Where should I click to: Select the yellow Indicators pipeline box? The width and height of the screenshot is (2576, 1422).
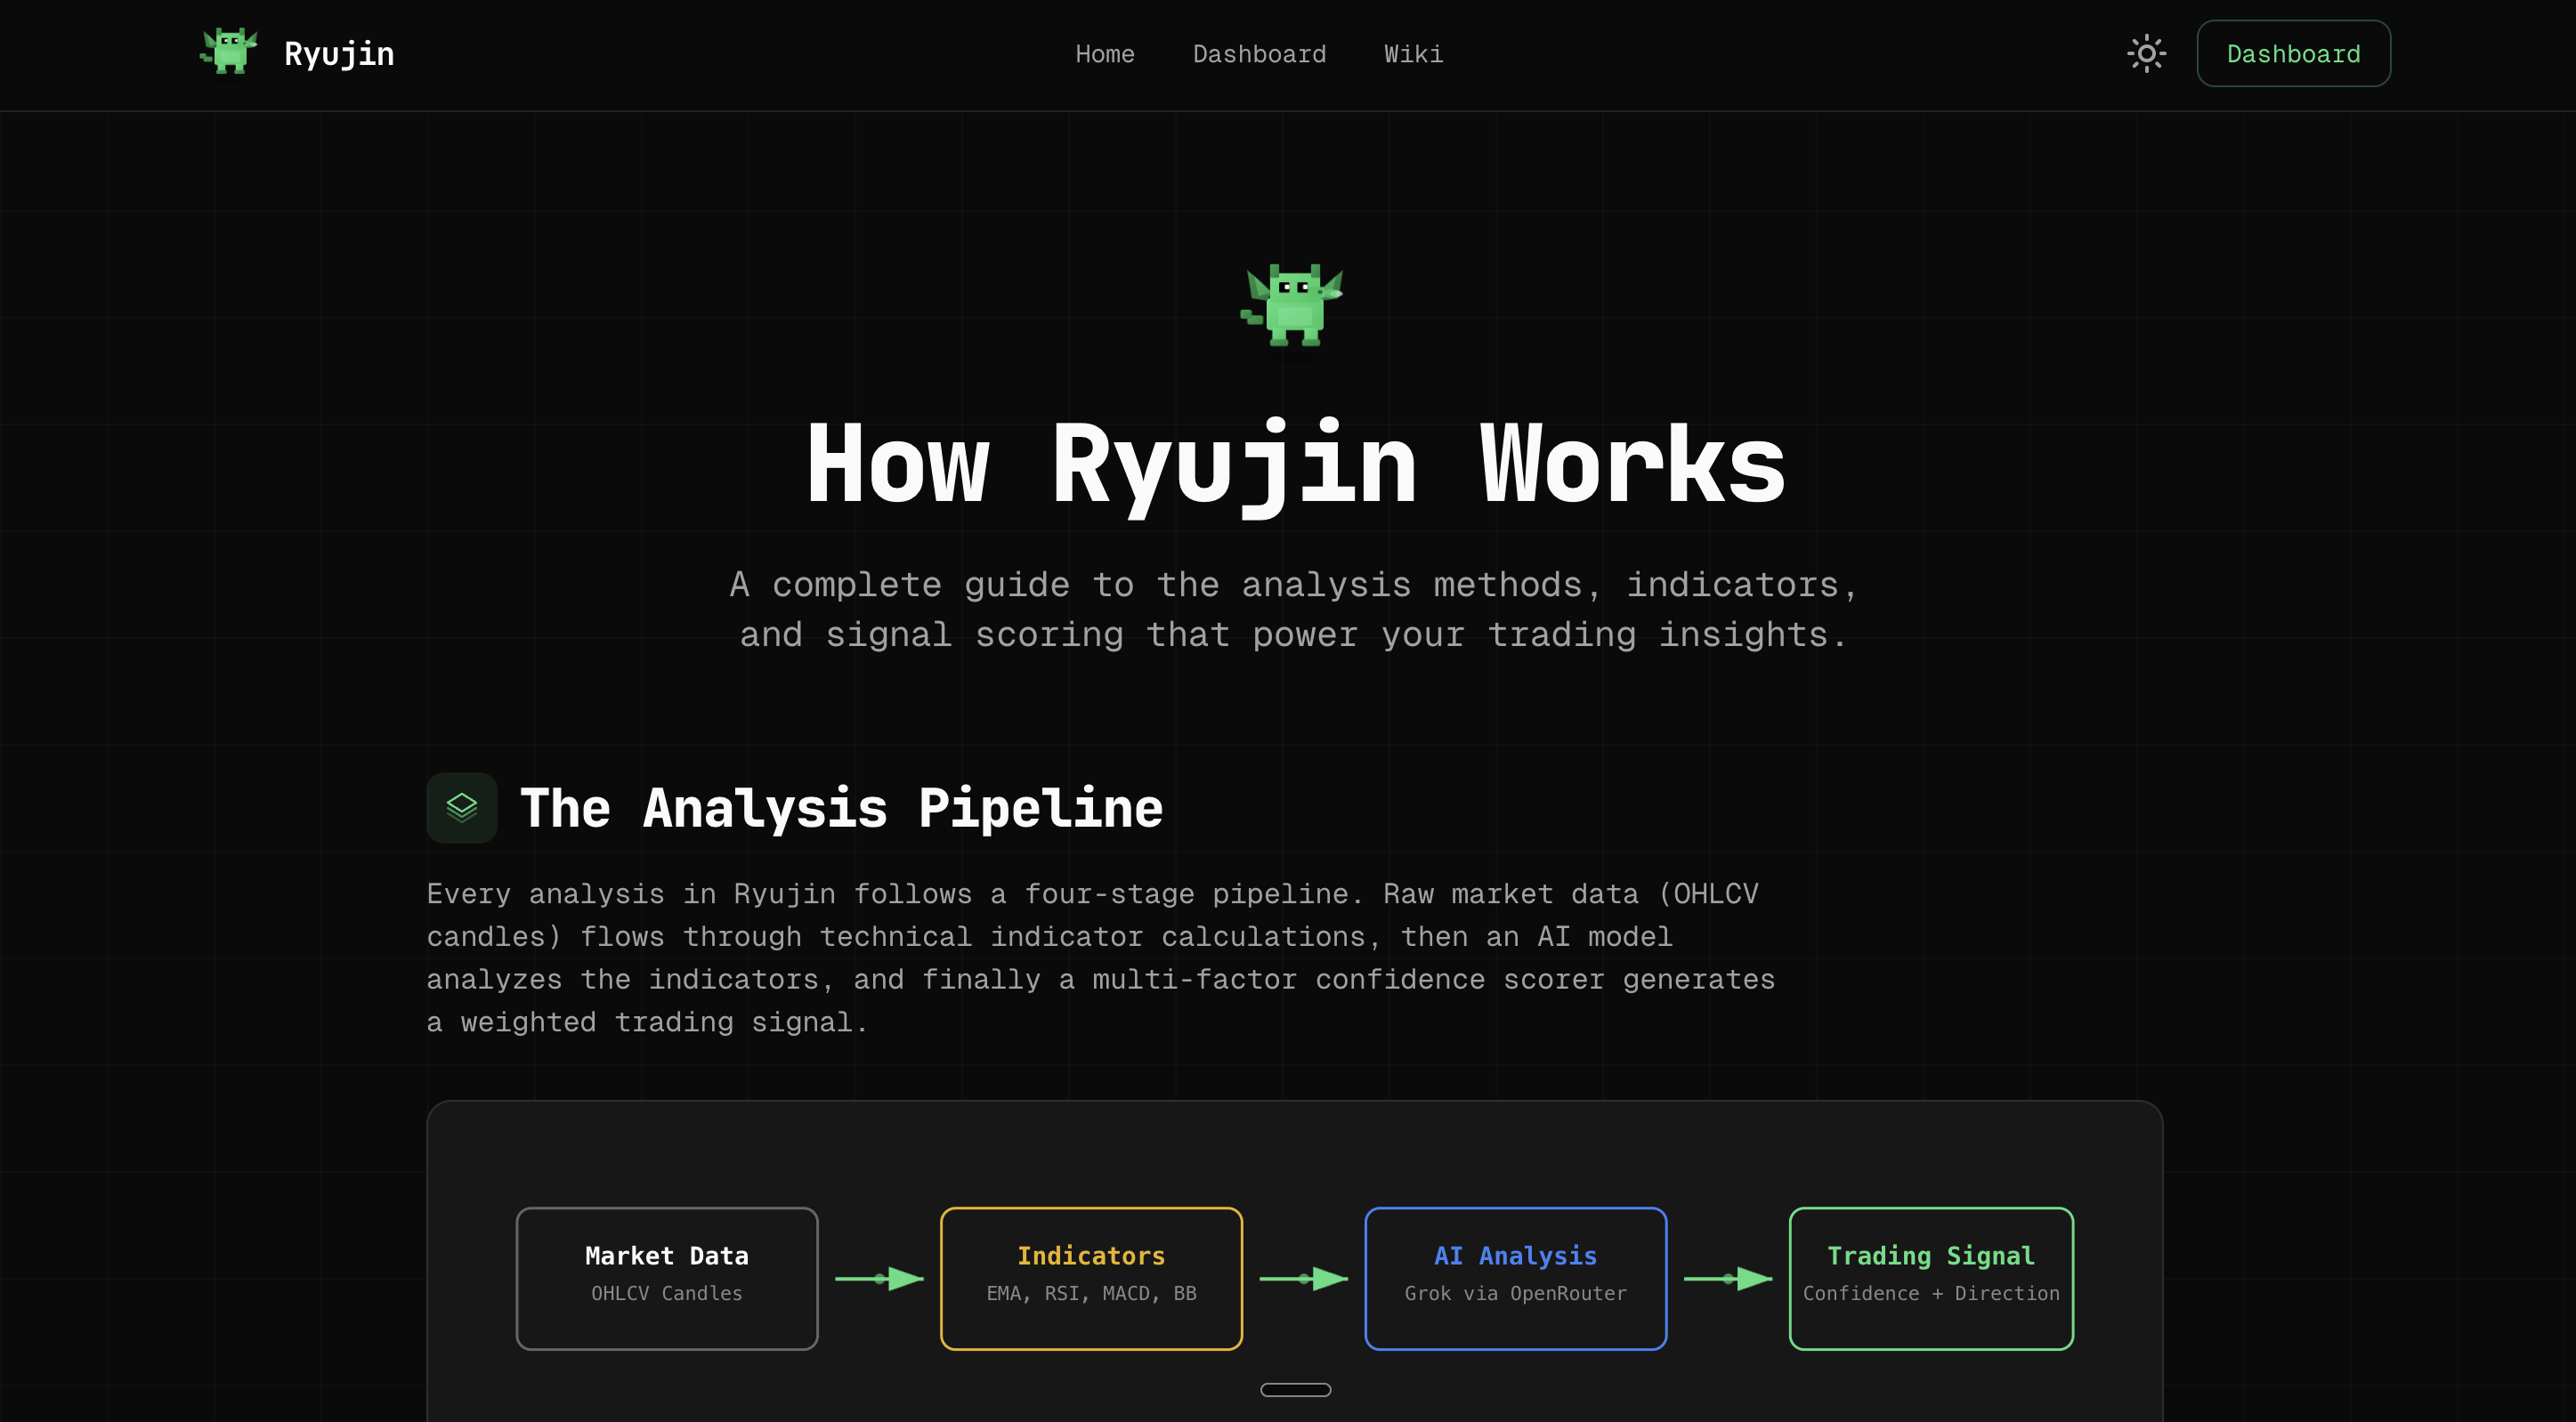pyautogui.click(x=1090, y=1278)
